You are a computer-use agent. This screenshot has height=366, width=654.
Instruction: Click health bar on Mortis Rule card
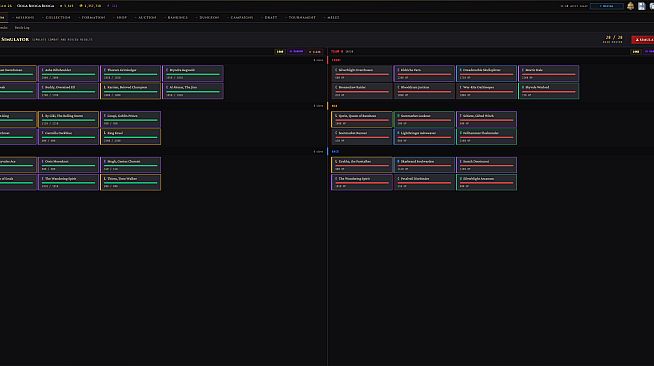[548, 74]
